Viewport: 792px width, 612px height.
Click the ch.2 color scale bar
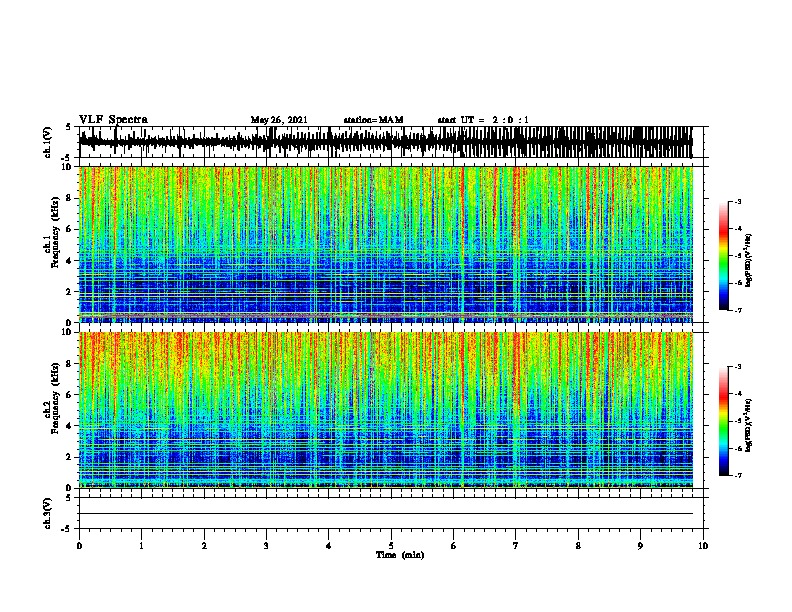724,421
